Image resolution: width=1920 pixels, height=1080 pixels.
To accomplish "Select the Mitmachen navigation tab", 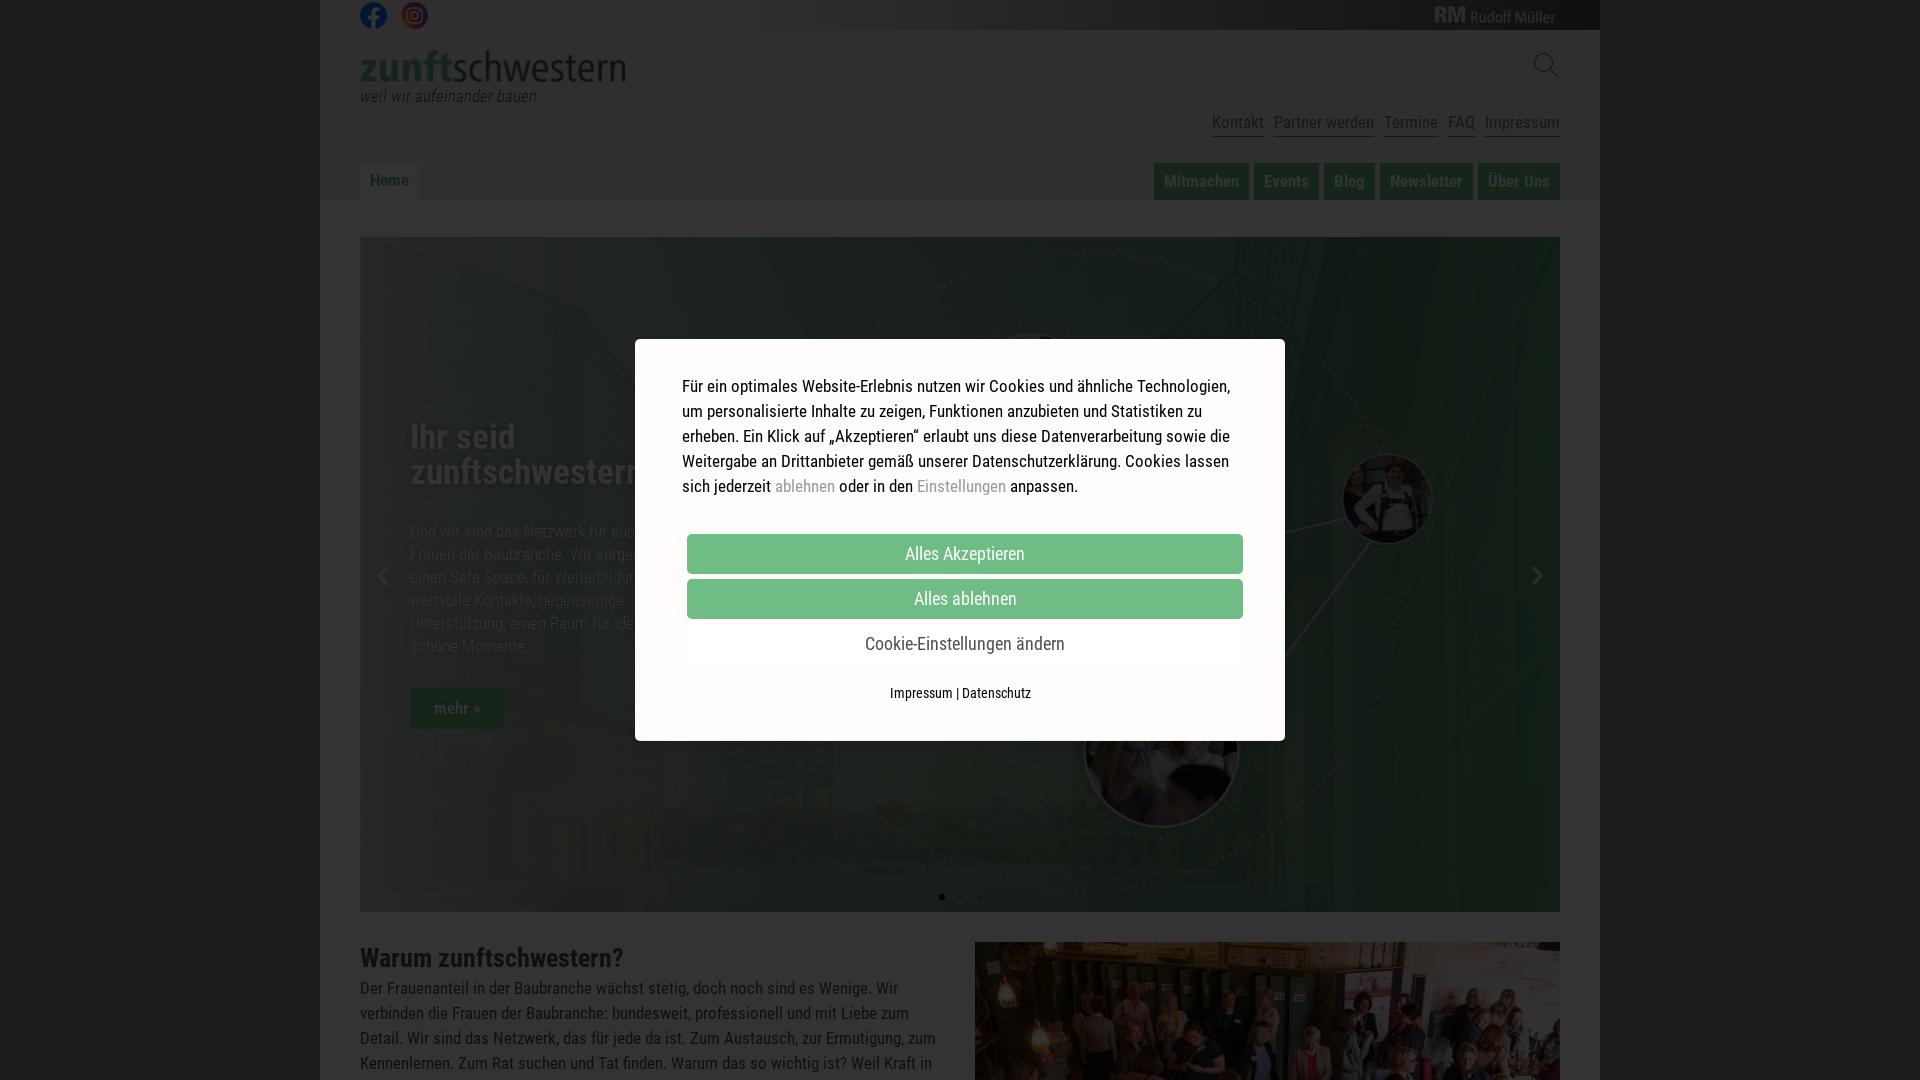I will click(1200, 181).
